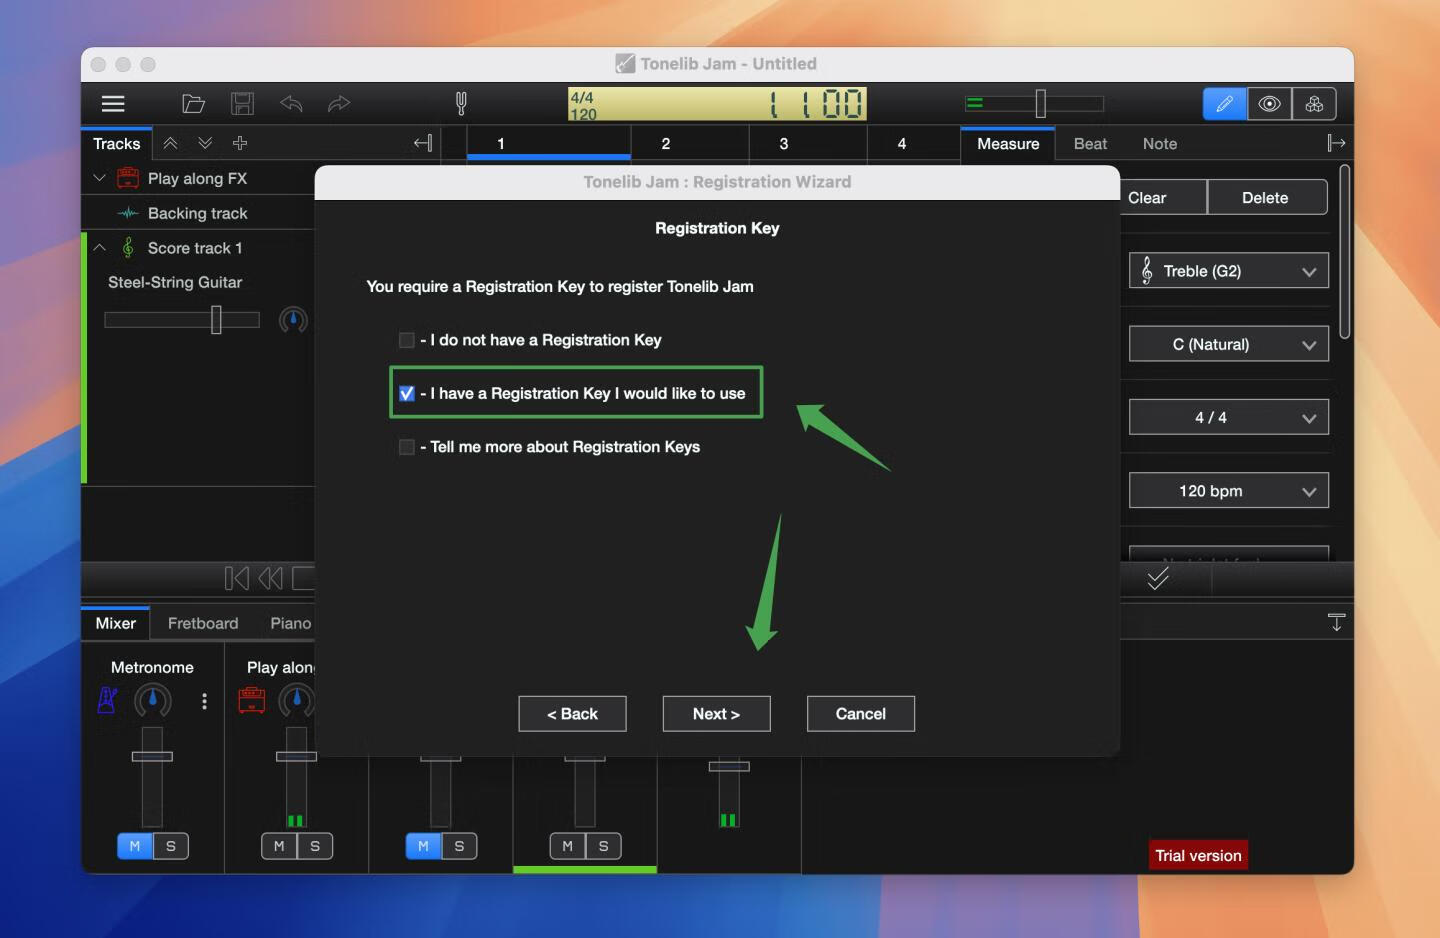Click the Play along FX amp icon

coord(128,178)
